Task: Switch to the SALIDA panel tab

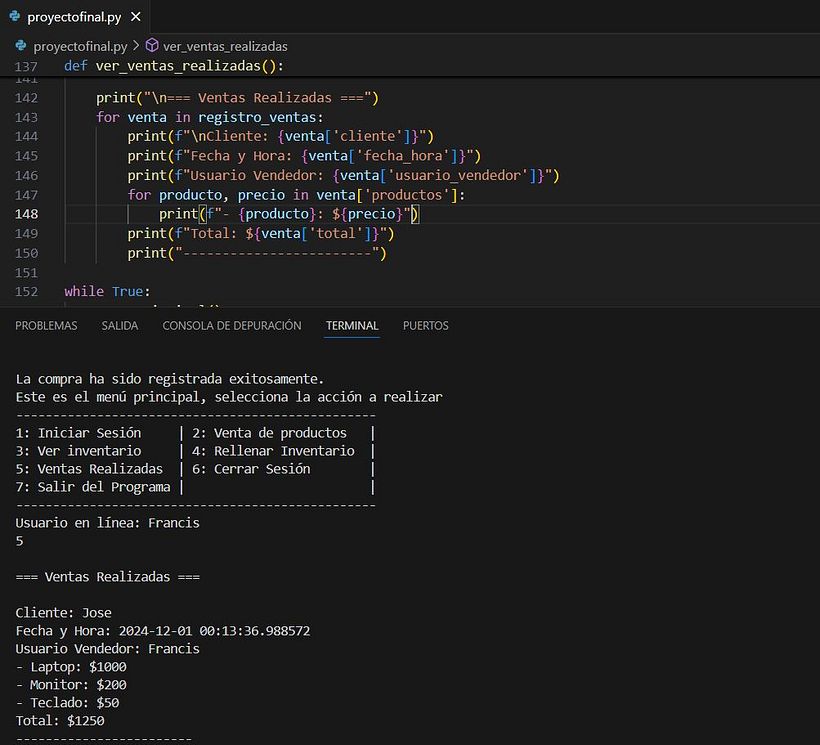Action: click(x=120, y=326)
